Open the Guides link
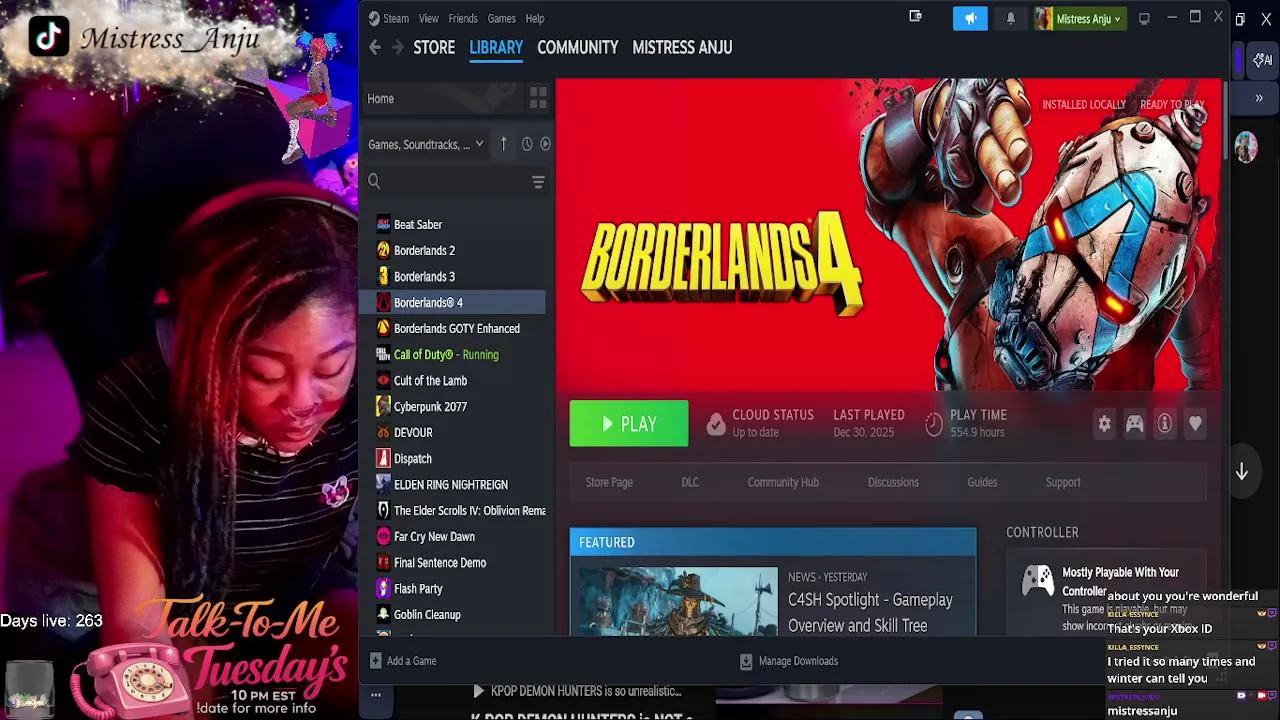This screenshot has width=1280, height=720. pos(982,482)
